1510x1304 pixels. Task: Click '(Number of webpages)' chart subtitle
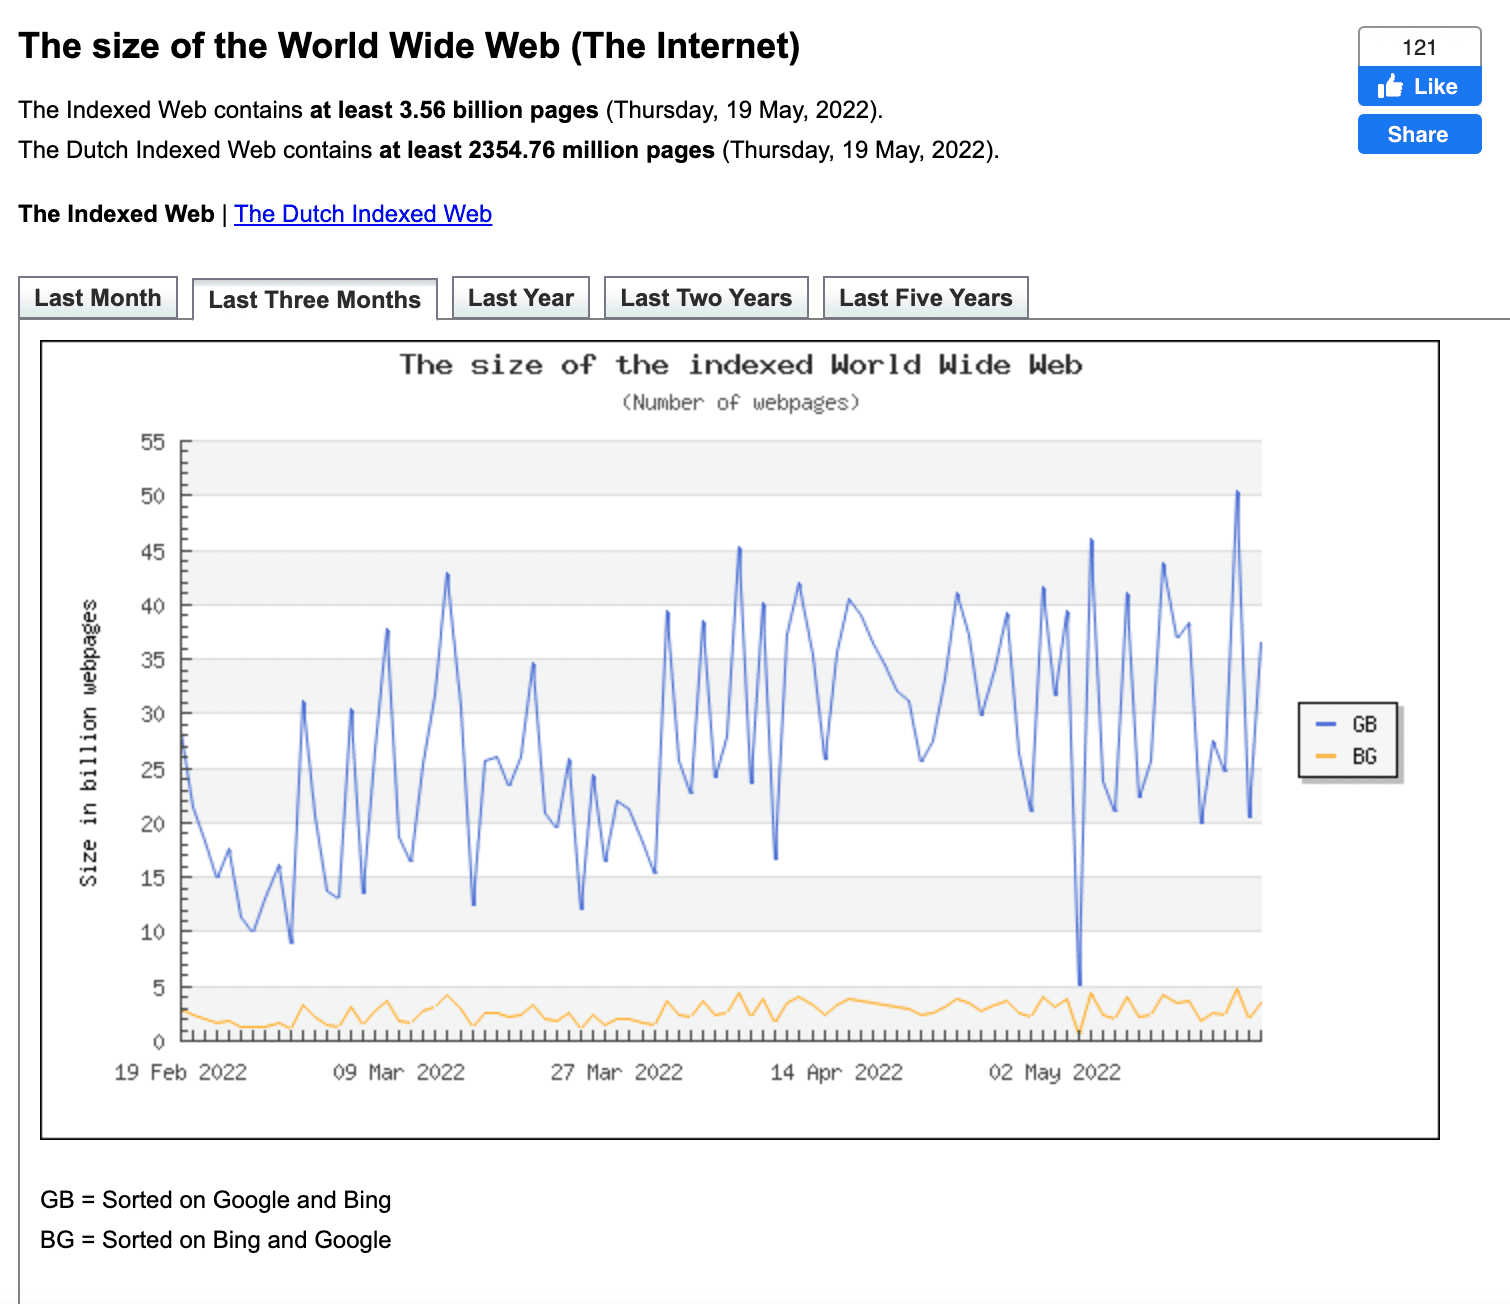(740, 402)
